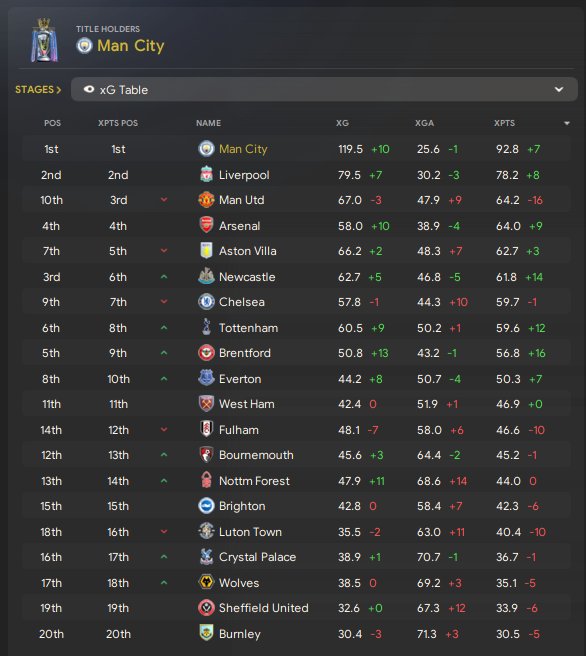Click the Man City crest beside title holders
The image size is (586, 656).
(x=84, y=45)
